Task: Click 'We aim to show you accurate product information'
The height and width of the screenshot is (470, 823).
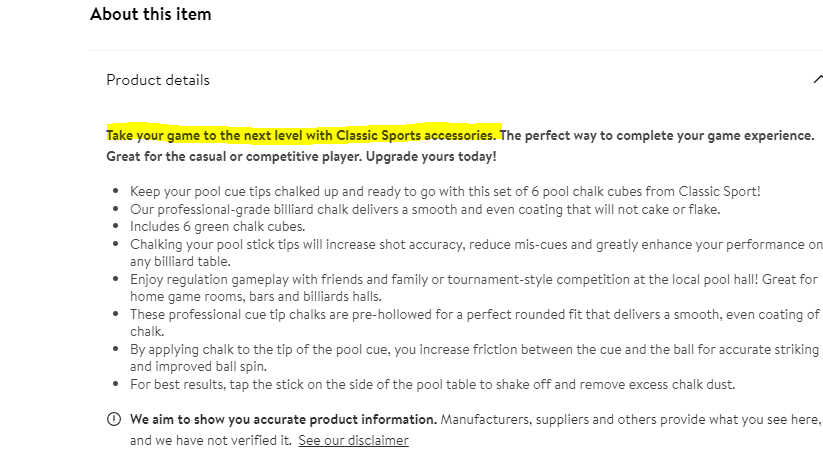Action: 283,419
